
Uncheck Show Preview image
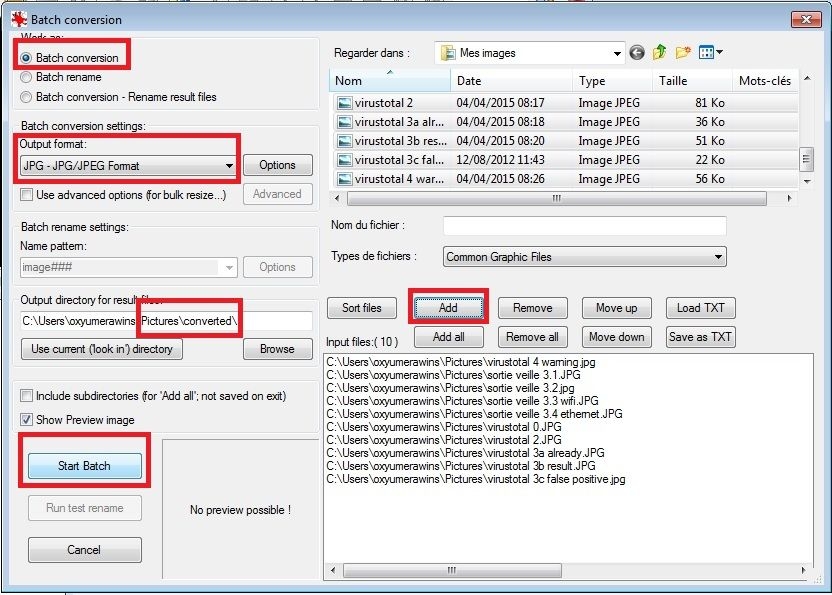click(27, 419)
